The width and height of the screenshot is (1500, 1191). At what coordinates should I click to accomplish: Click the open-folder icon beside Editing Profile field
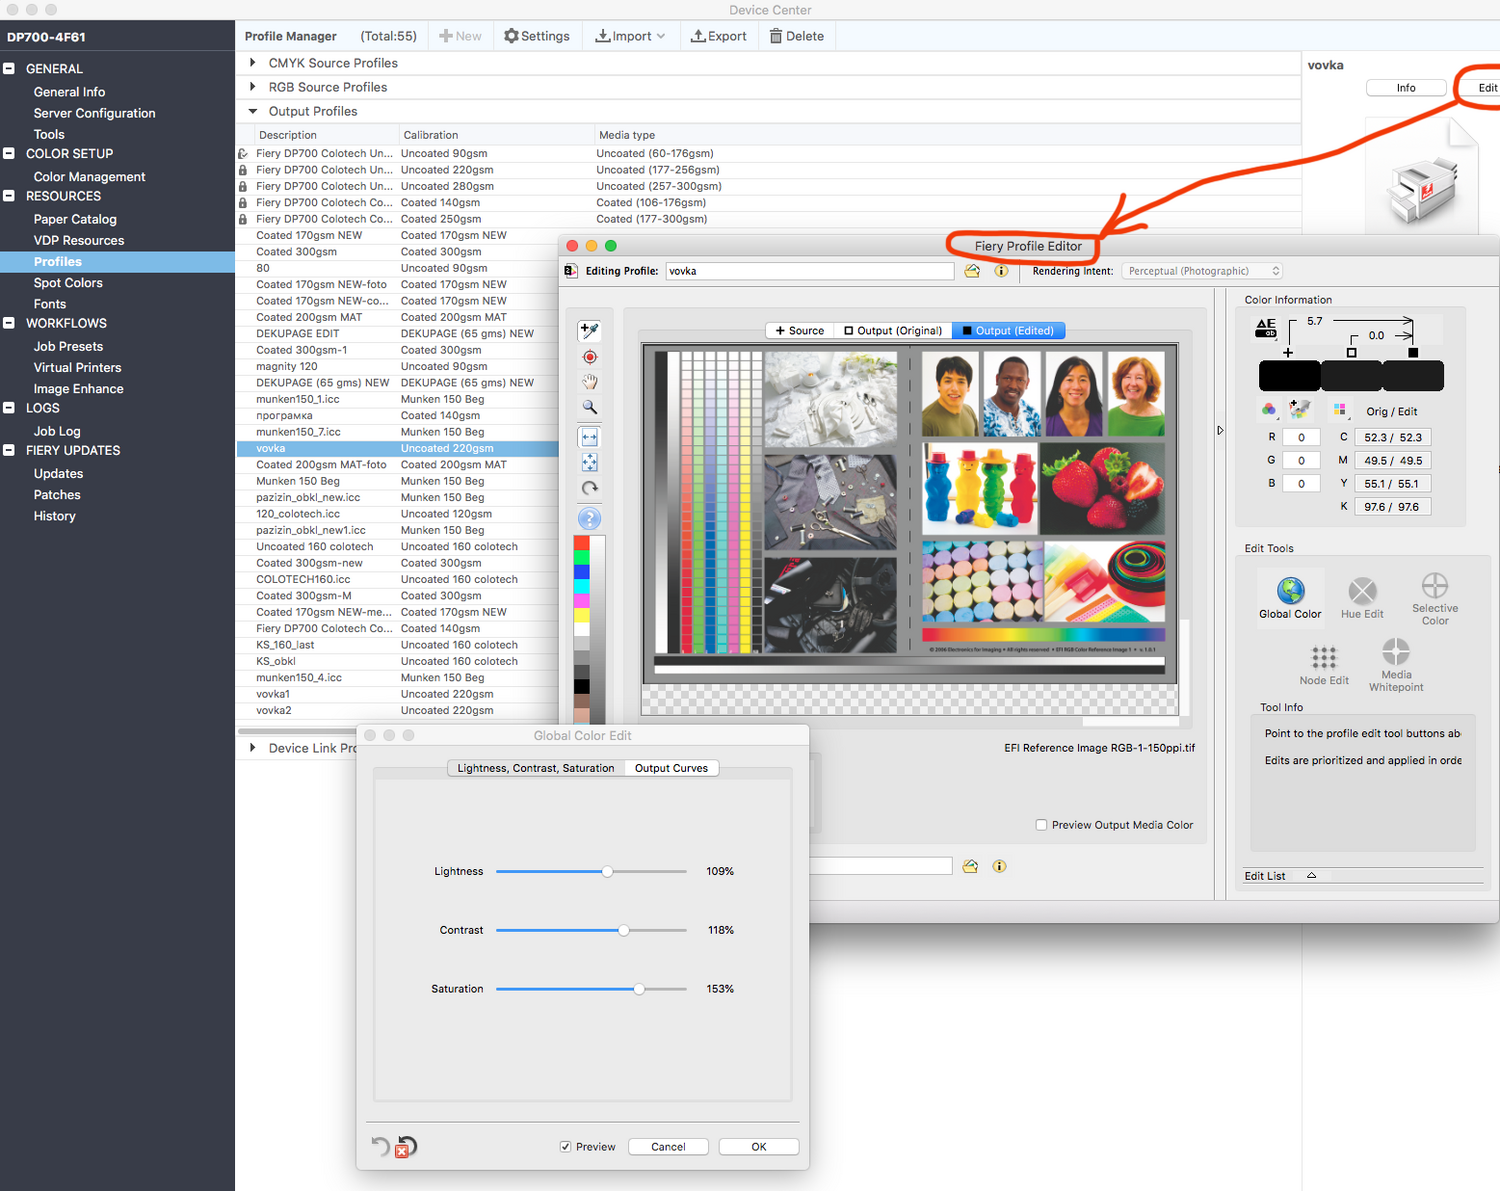click(972, 271)
